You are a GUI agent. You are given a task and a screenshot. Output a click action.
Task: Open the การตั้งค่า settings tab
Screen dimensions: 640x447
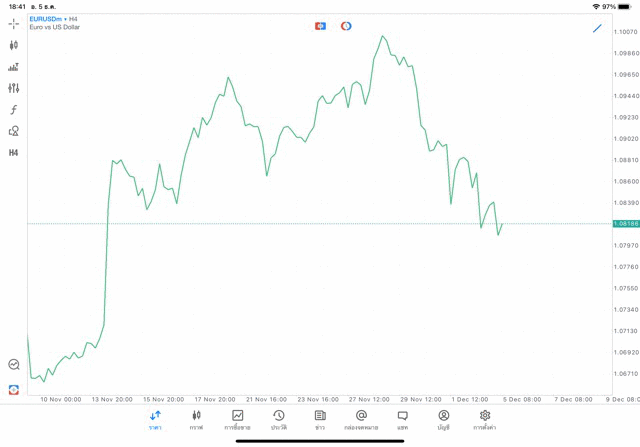click(485, 420)
